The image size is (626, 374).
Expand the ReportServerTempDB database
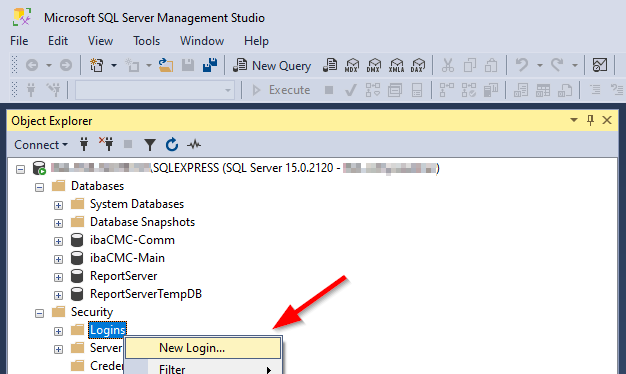pos(59,295)
